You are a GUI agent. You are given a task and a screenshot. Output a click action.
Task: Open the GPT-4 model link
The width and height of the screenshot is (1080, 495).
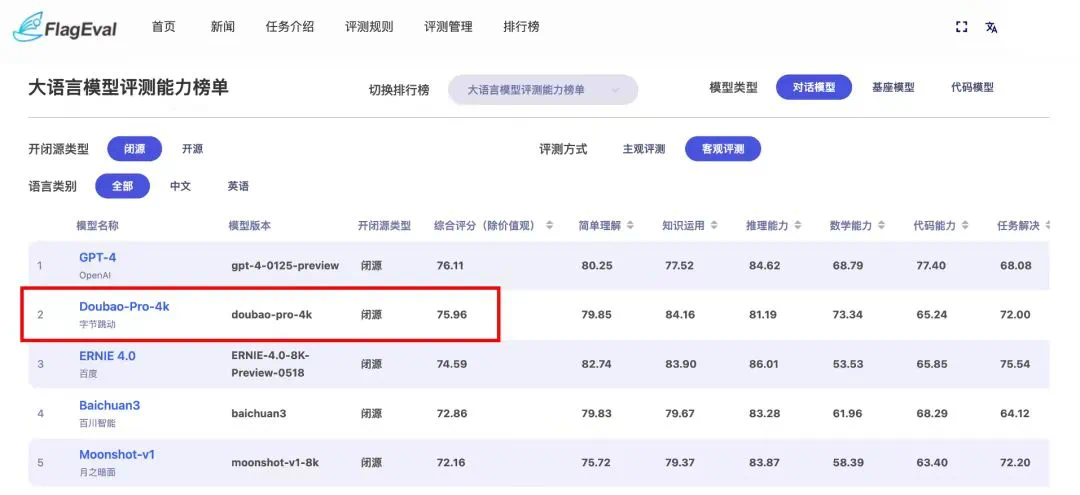97,257
